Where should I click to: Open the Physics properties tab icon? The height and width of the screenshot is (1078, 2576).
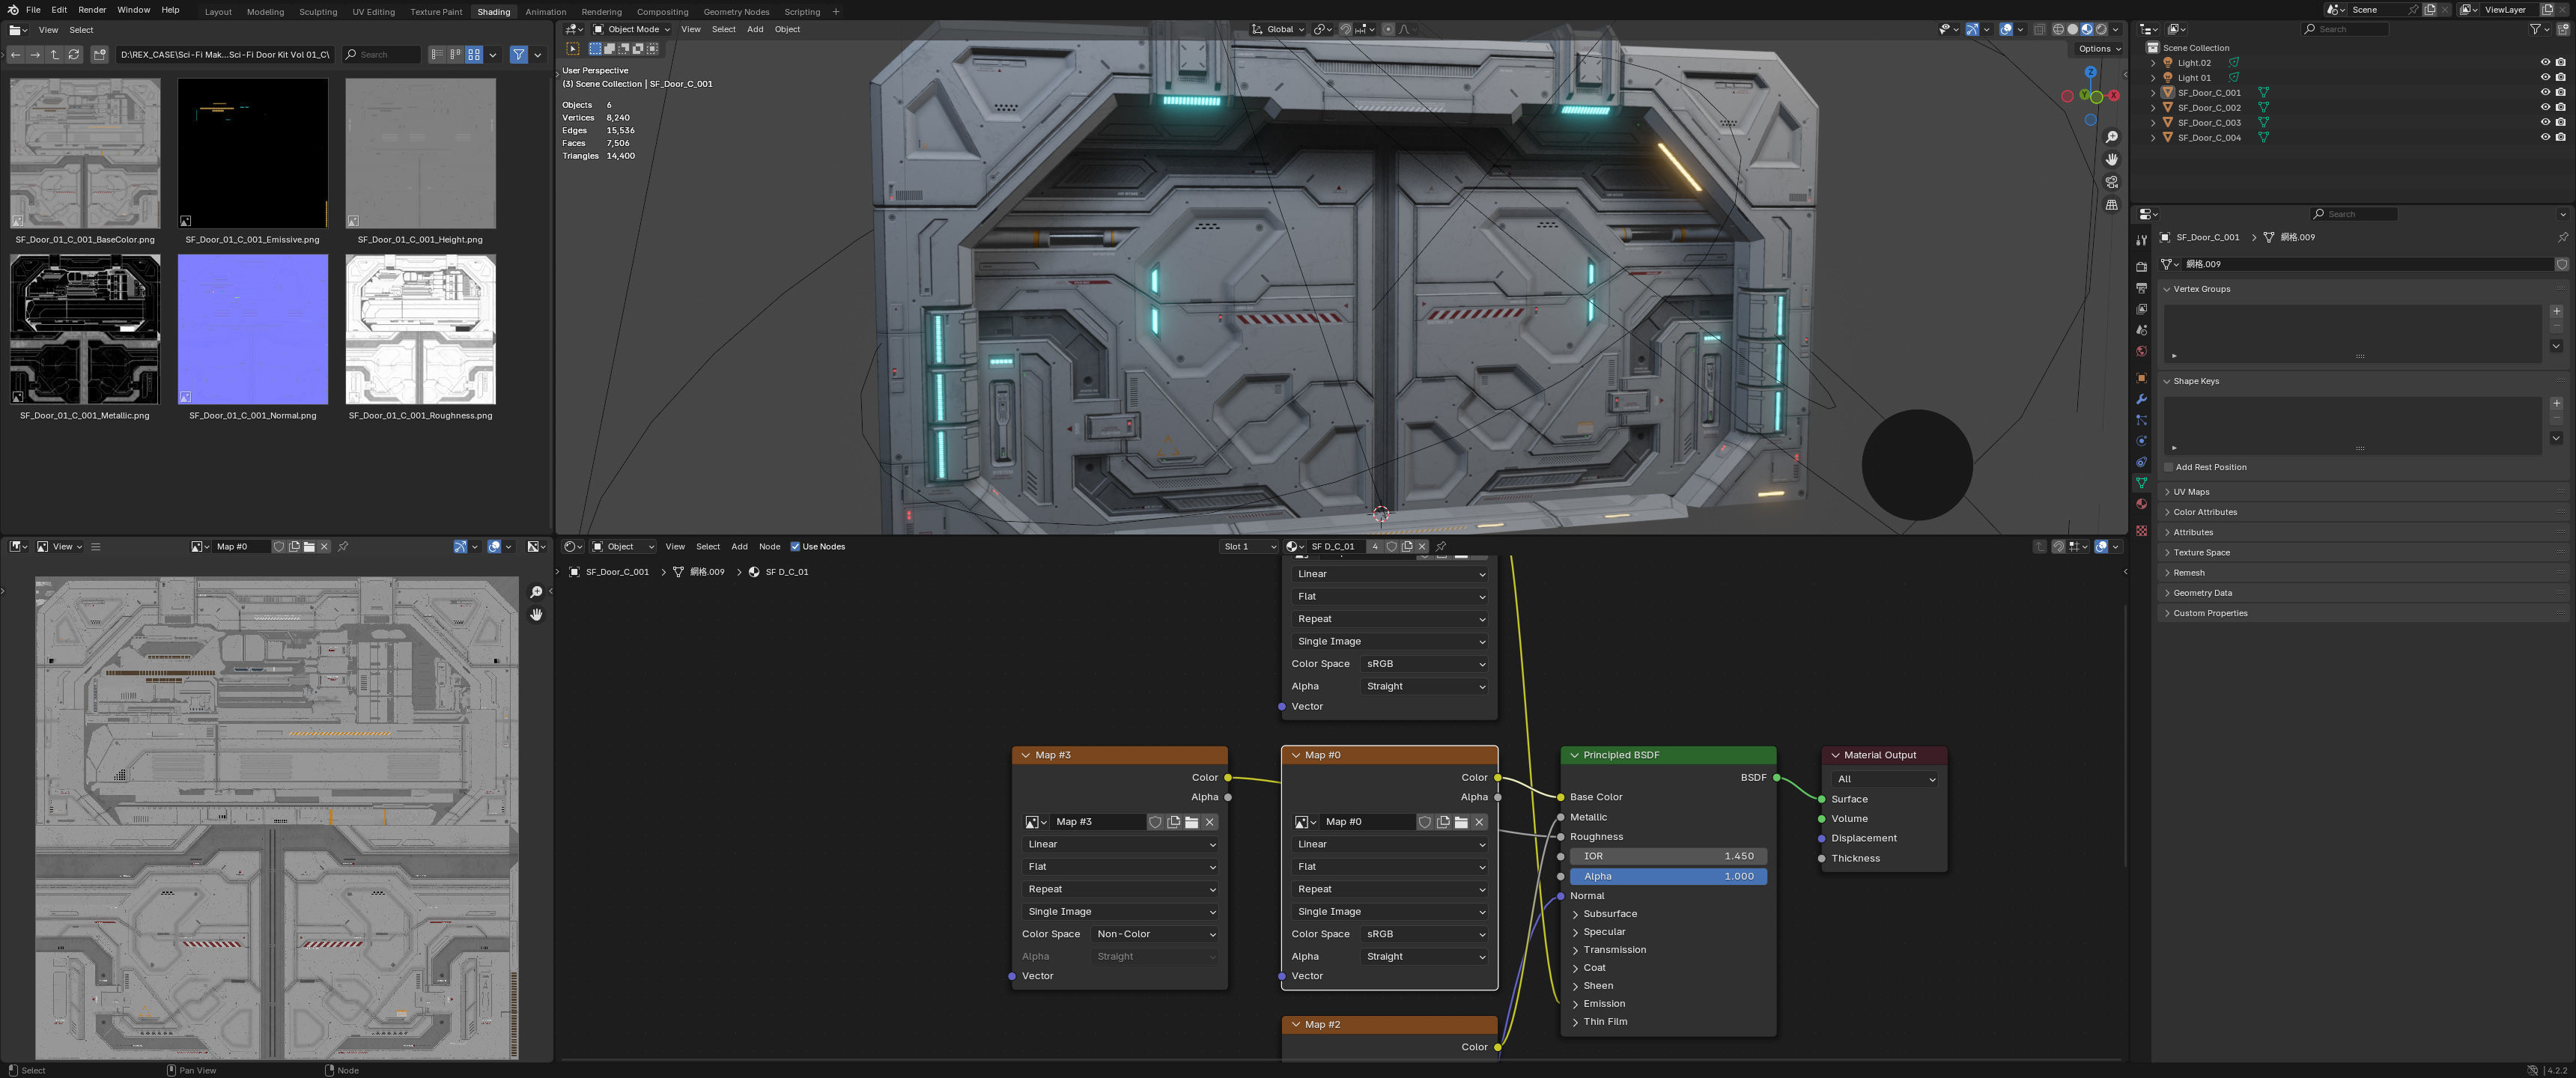pos(2141,441)
